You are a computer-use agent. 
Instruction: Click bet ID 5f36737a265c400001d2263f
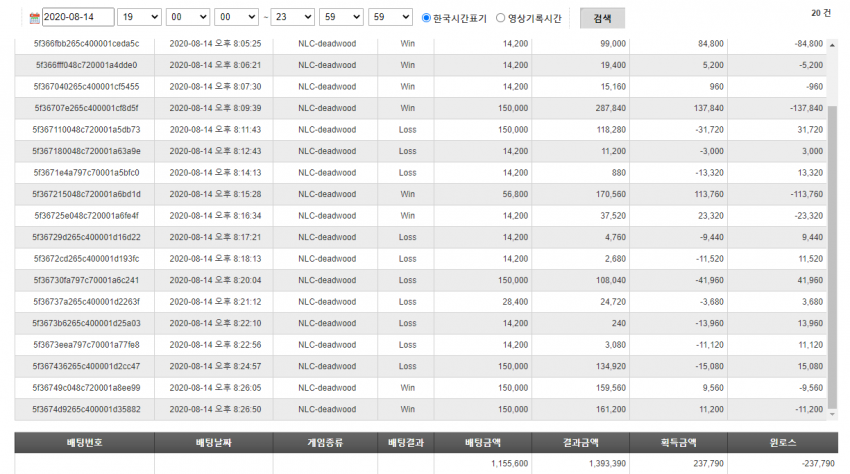(x=86, y=302)
